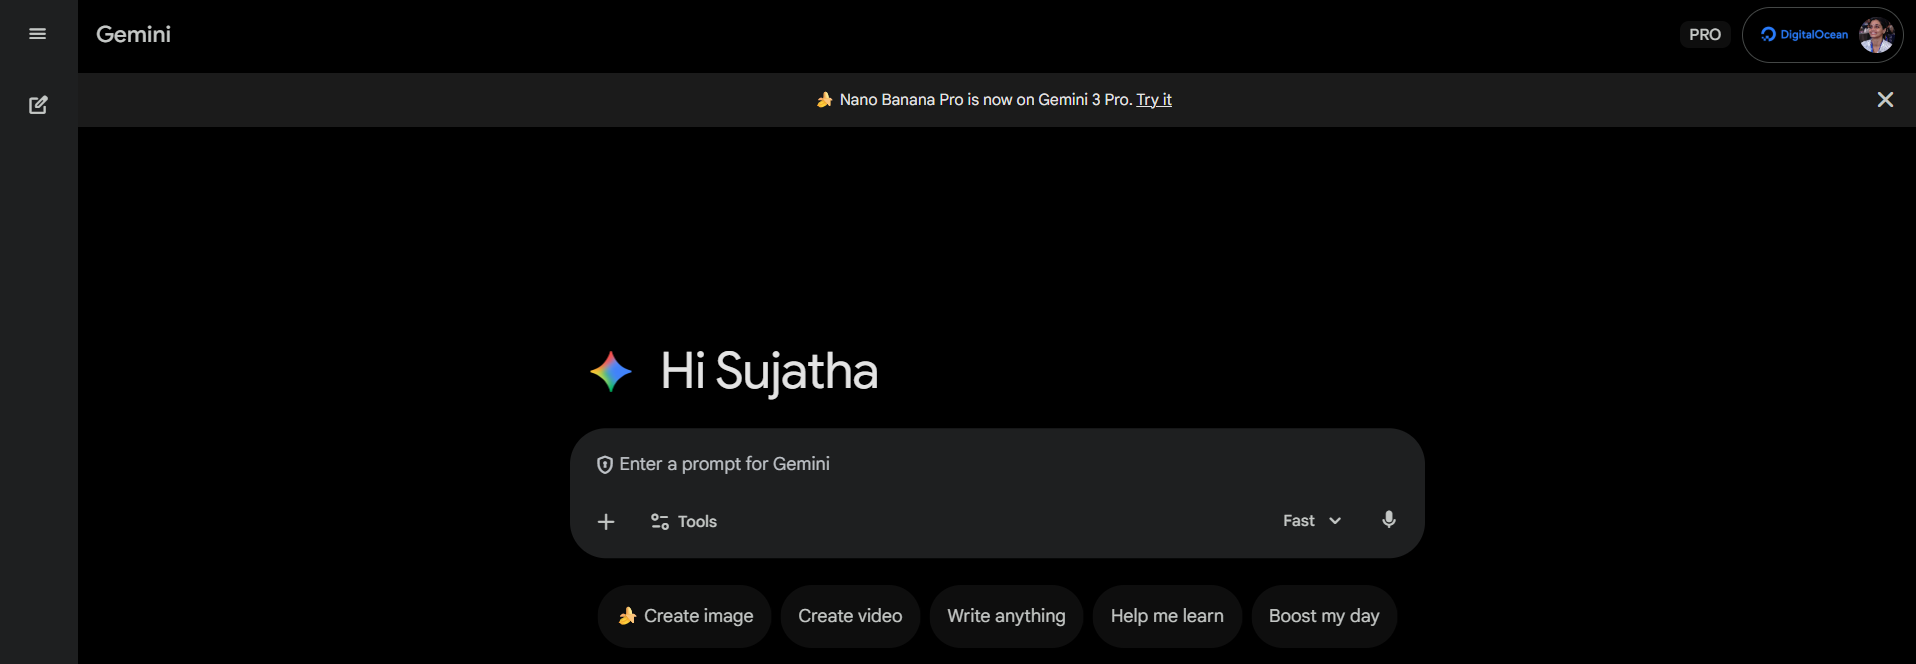Focus the "Enter a prompt for Gemini" field

tap(900, 464)
